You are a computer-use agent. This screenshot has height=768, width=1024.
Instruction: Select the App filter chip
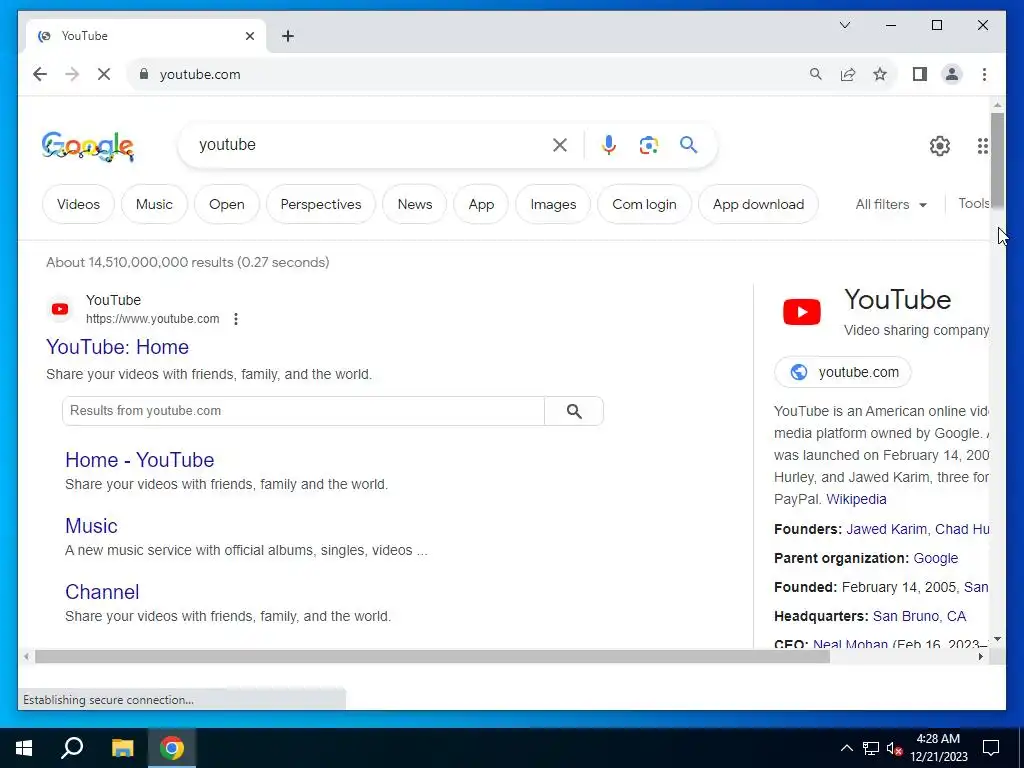click(481, 204)
